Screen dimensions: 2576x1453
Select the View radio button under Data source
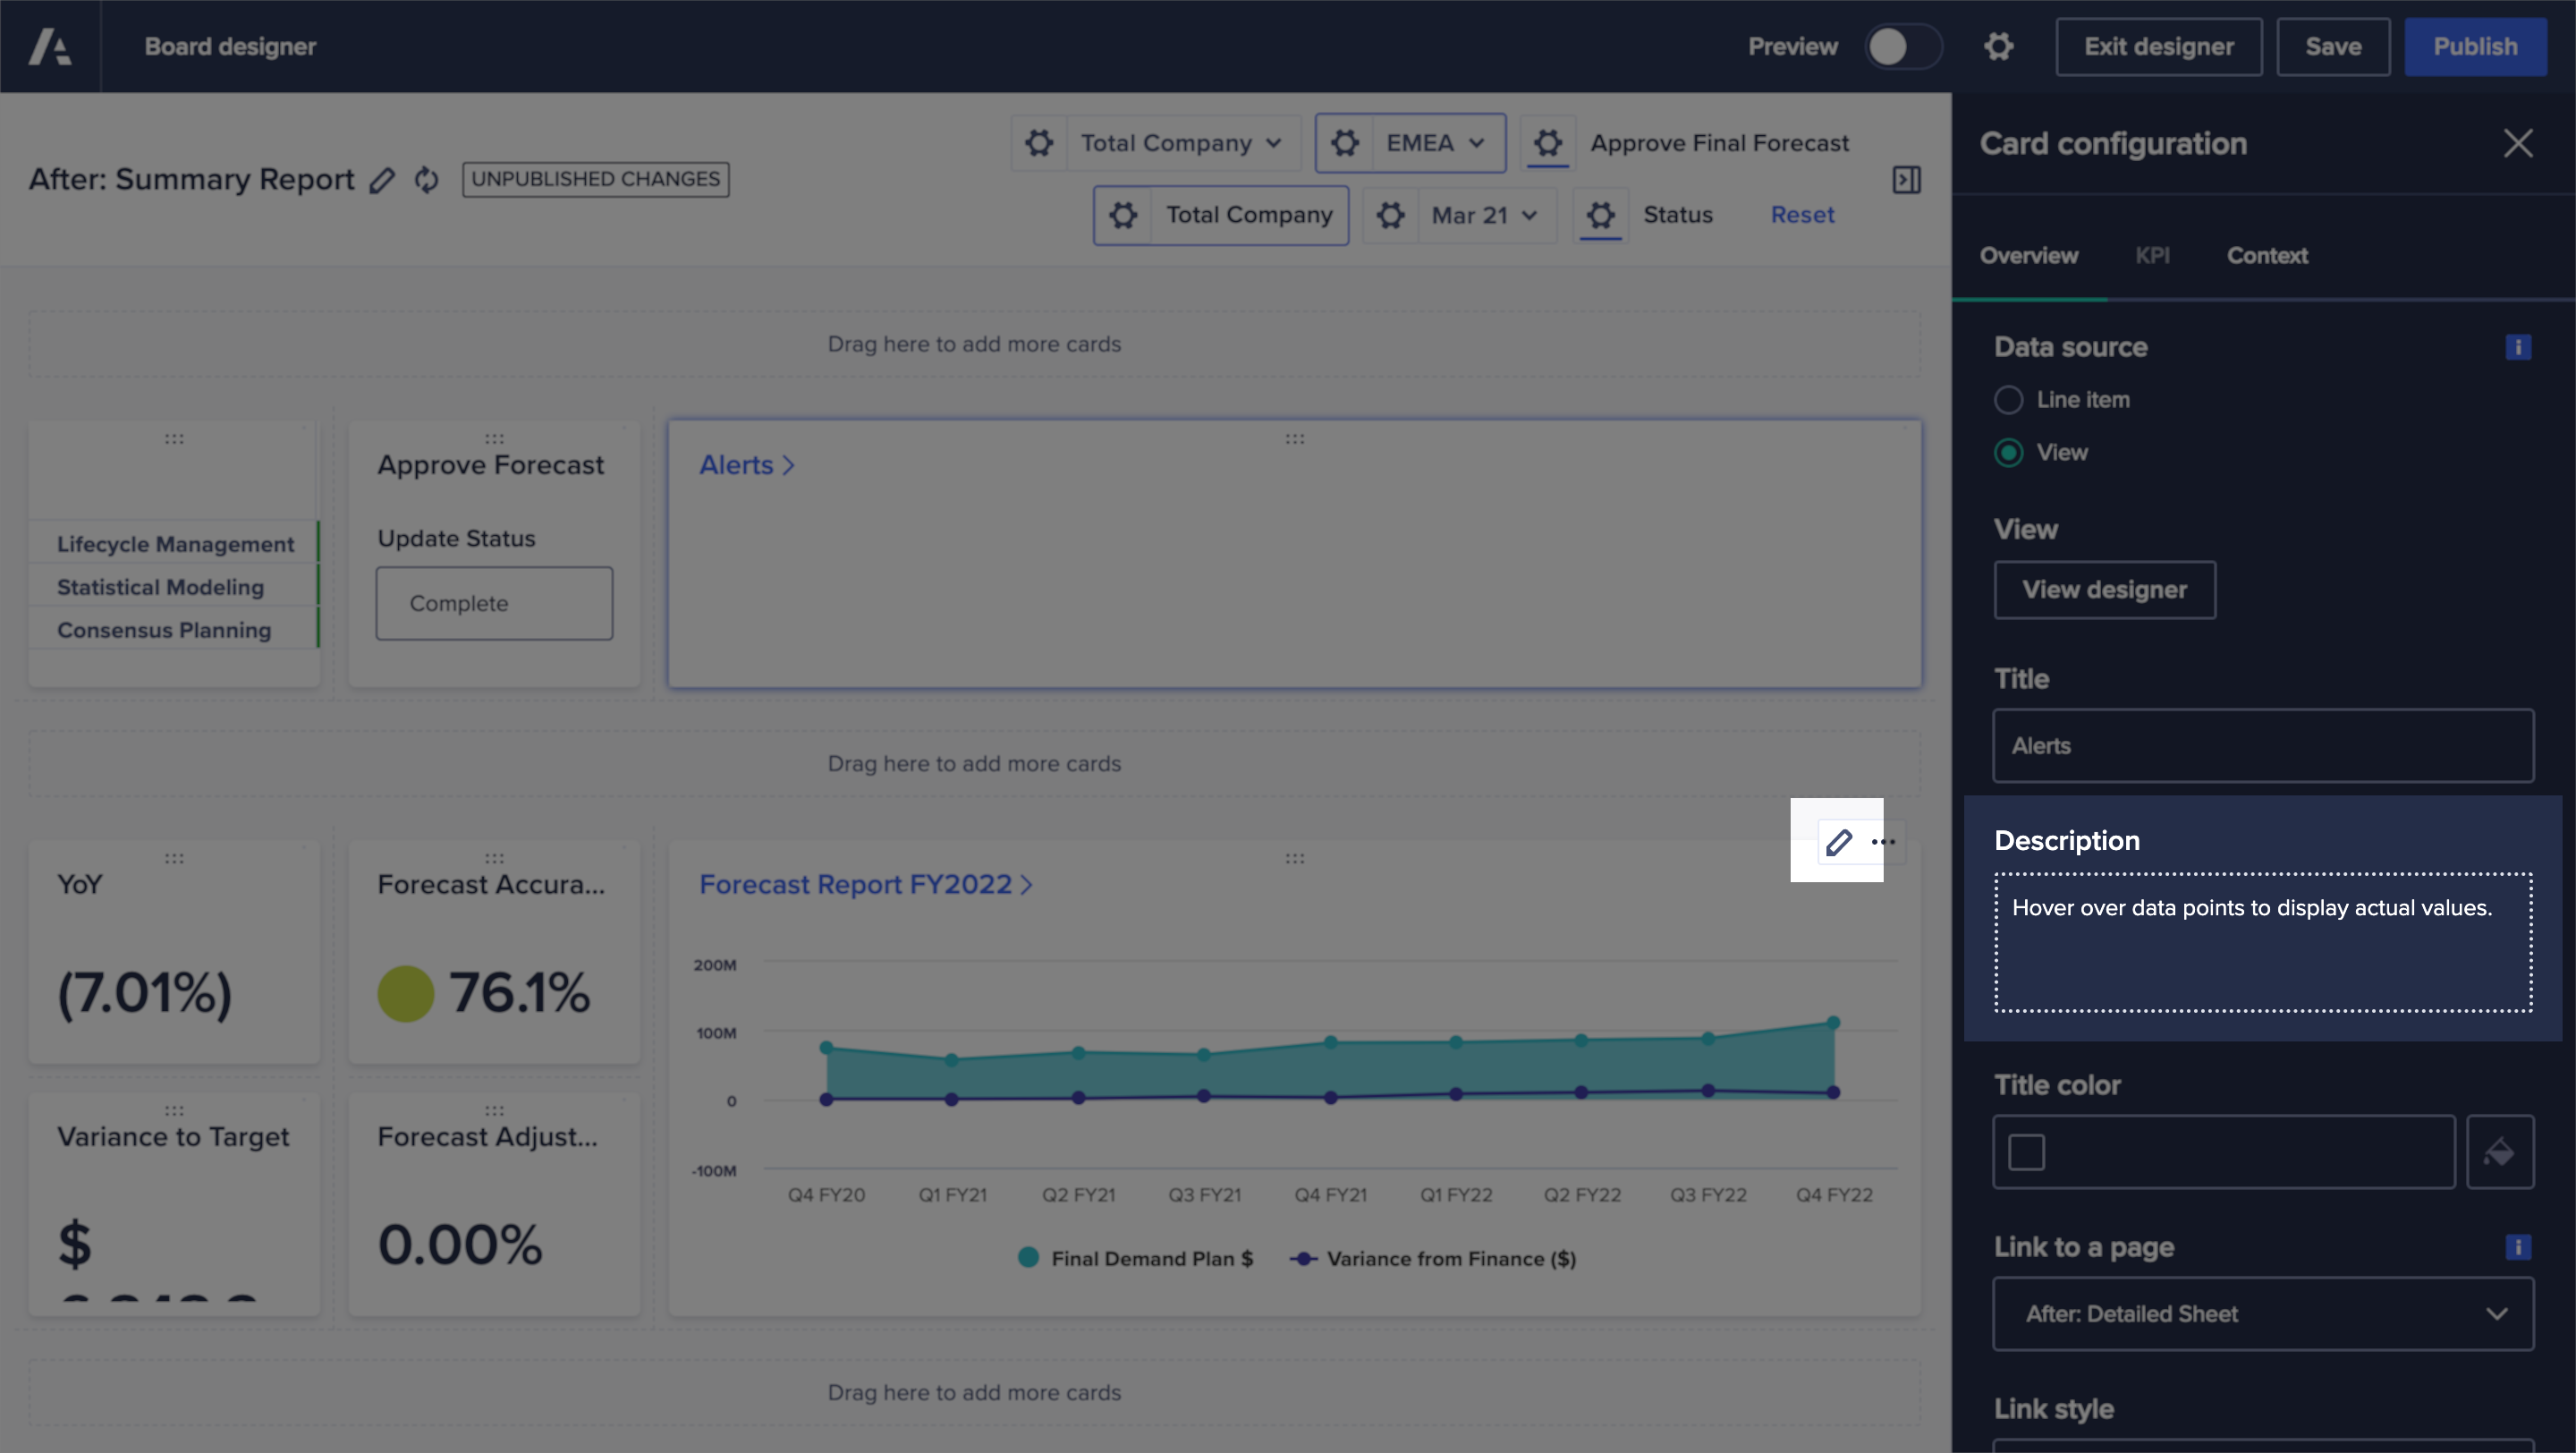pyautogui.click(x=2008, y=451)
